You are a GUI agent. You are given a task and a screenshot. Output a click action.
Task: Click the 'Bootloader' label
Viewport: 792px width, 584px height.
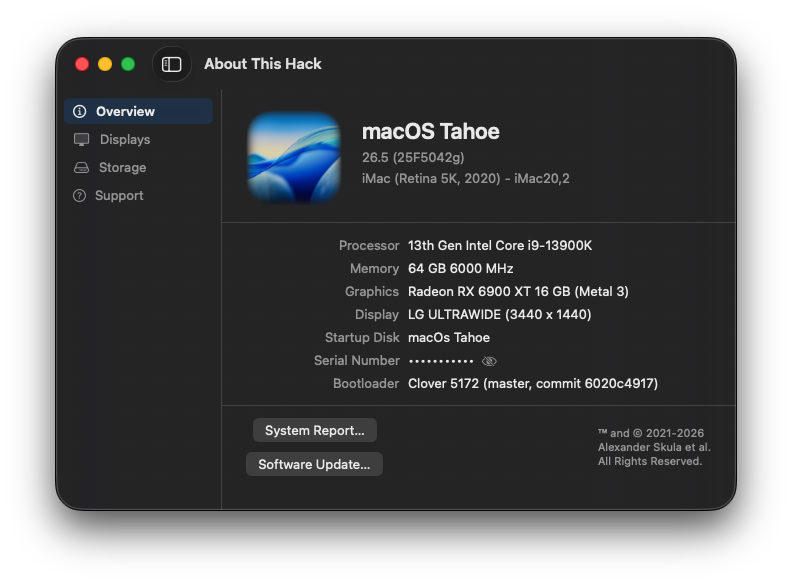366,383
